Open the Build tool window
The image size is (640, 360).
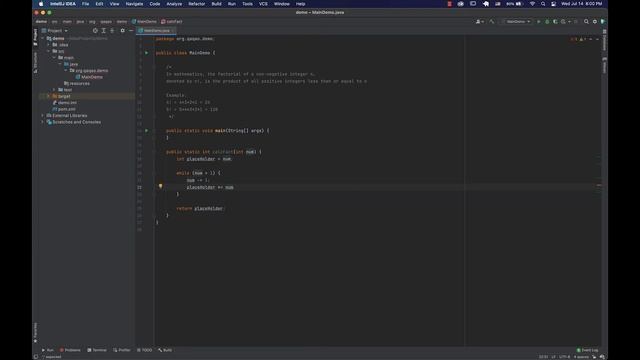coord(165,350)
